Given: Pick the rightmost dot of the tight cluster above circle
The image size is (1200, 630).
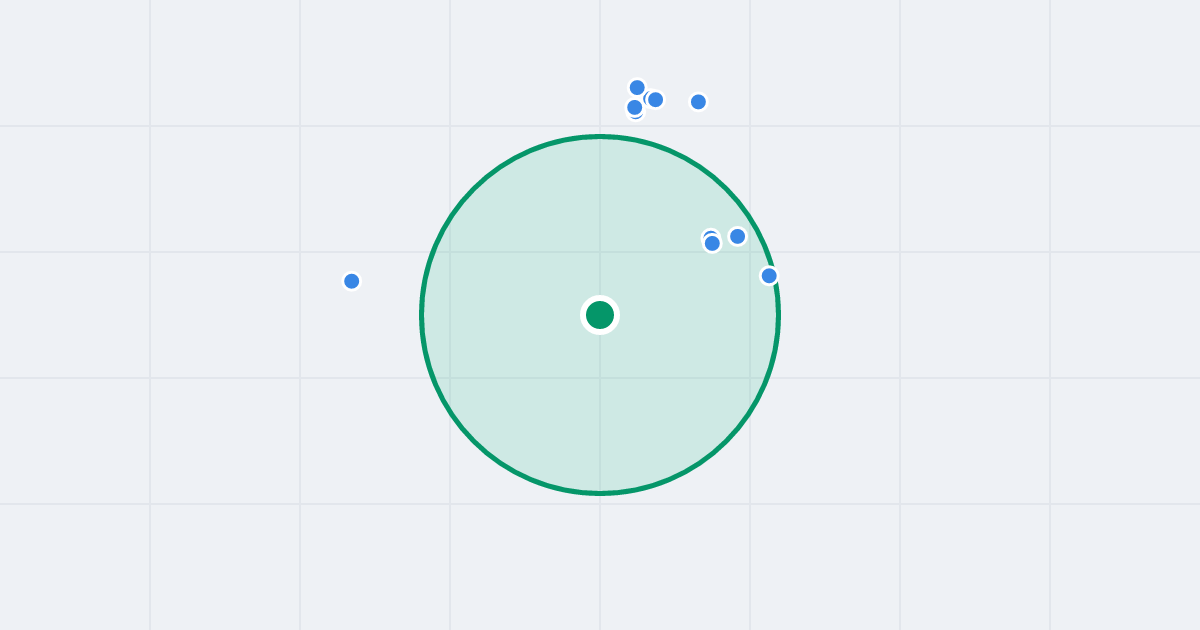Looking at the screenshot, I should click(656, 99).
